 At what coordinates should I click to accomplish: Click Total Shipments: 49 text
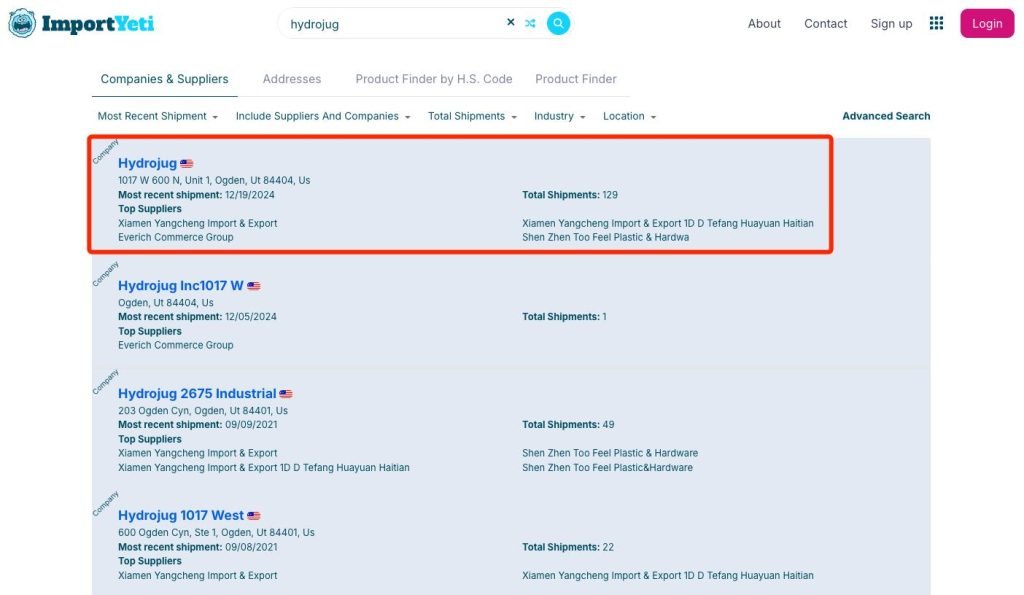click(x=568, y=425)
